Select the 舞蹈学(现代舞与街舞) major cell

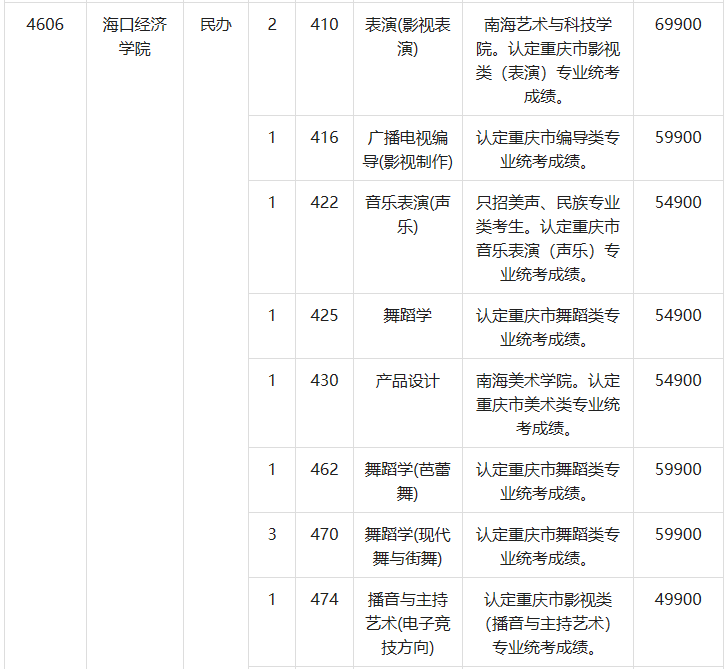pos(407,547)
